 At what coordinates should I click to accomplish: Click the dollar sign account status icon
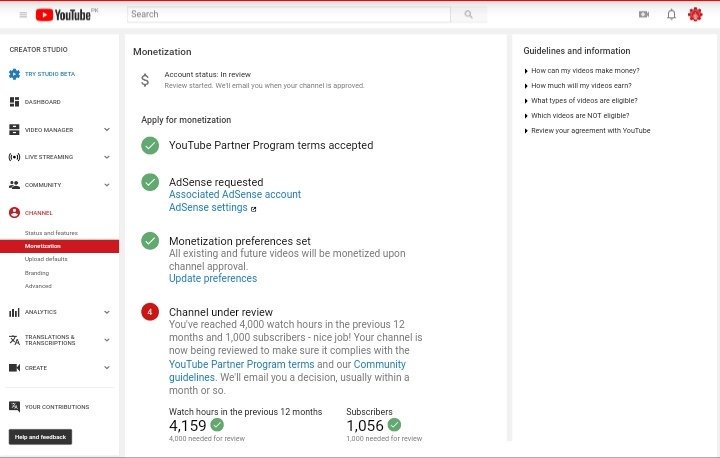coord(145,80)
